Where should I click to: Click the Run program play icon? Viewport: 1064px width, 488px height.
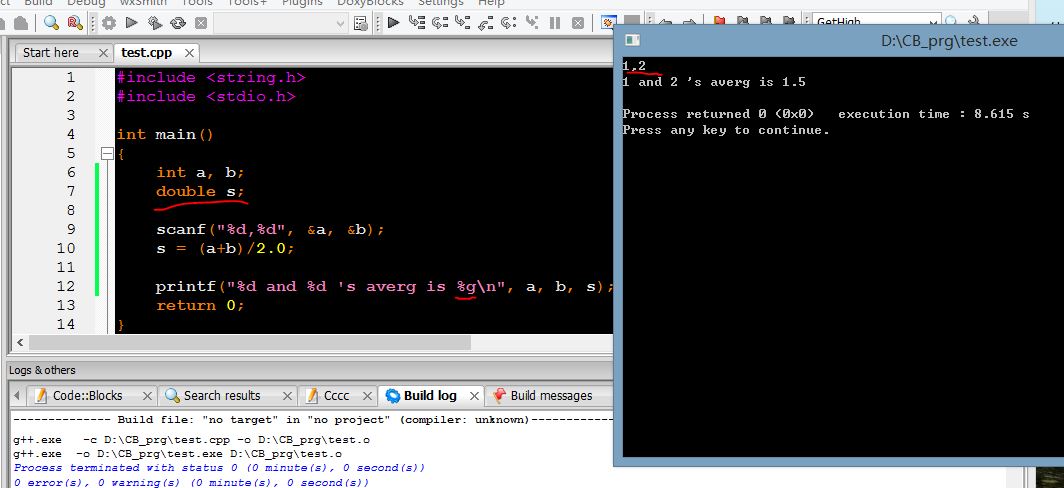[132, 22]
